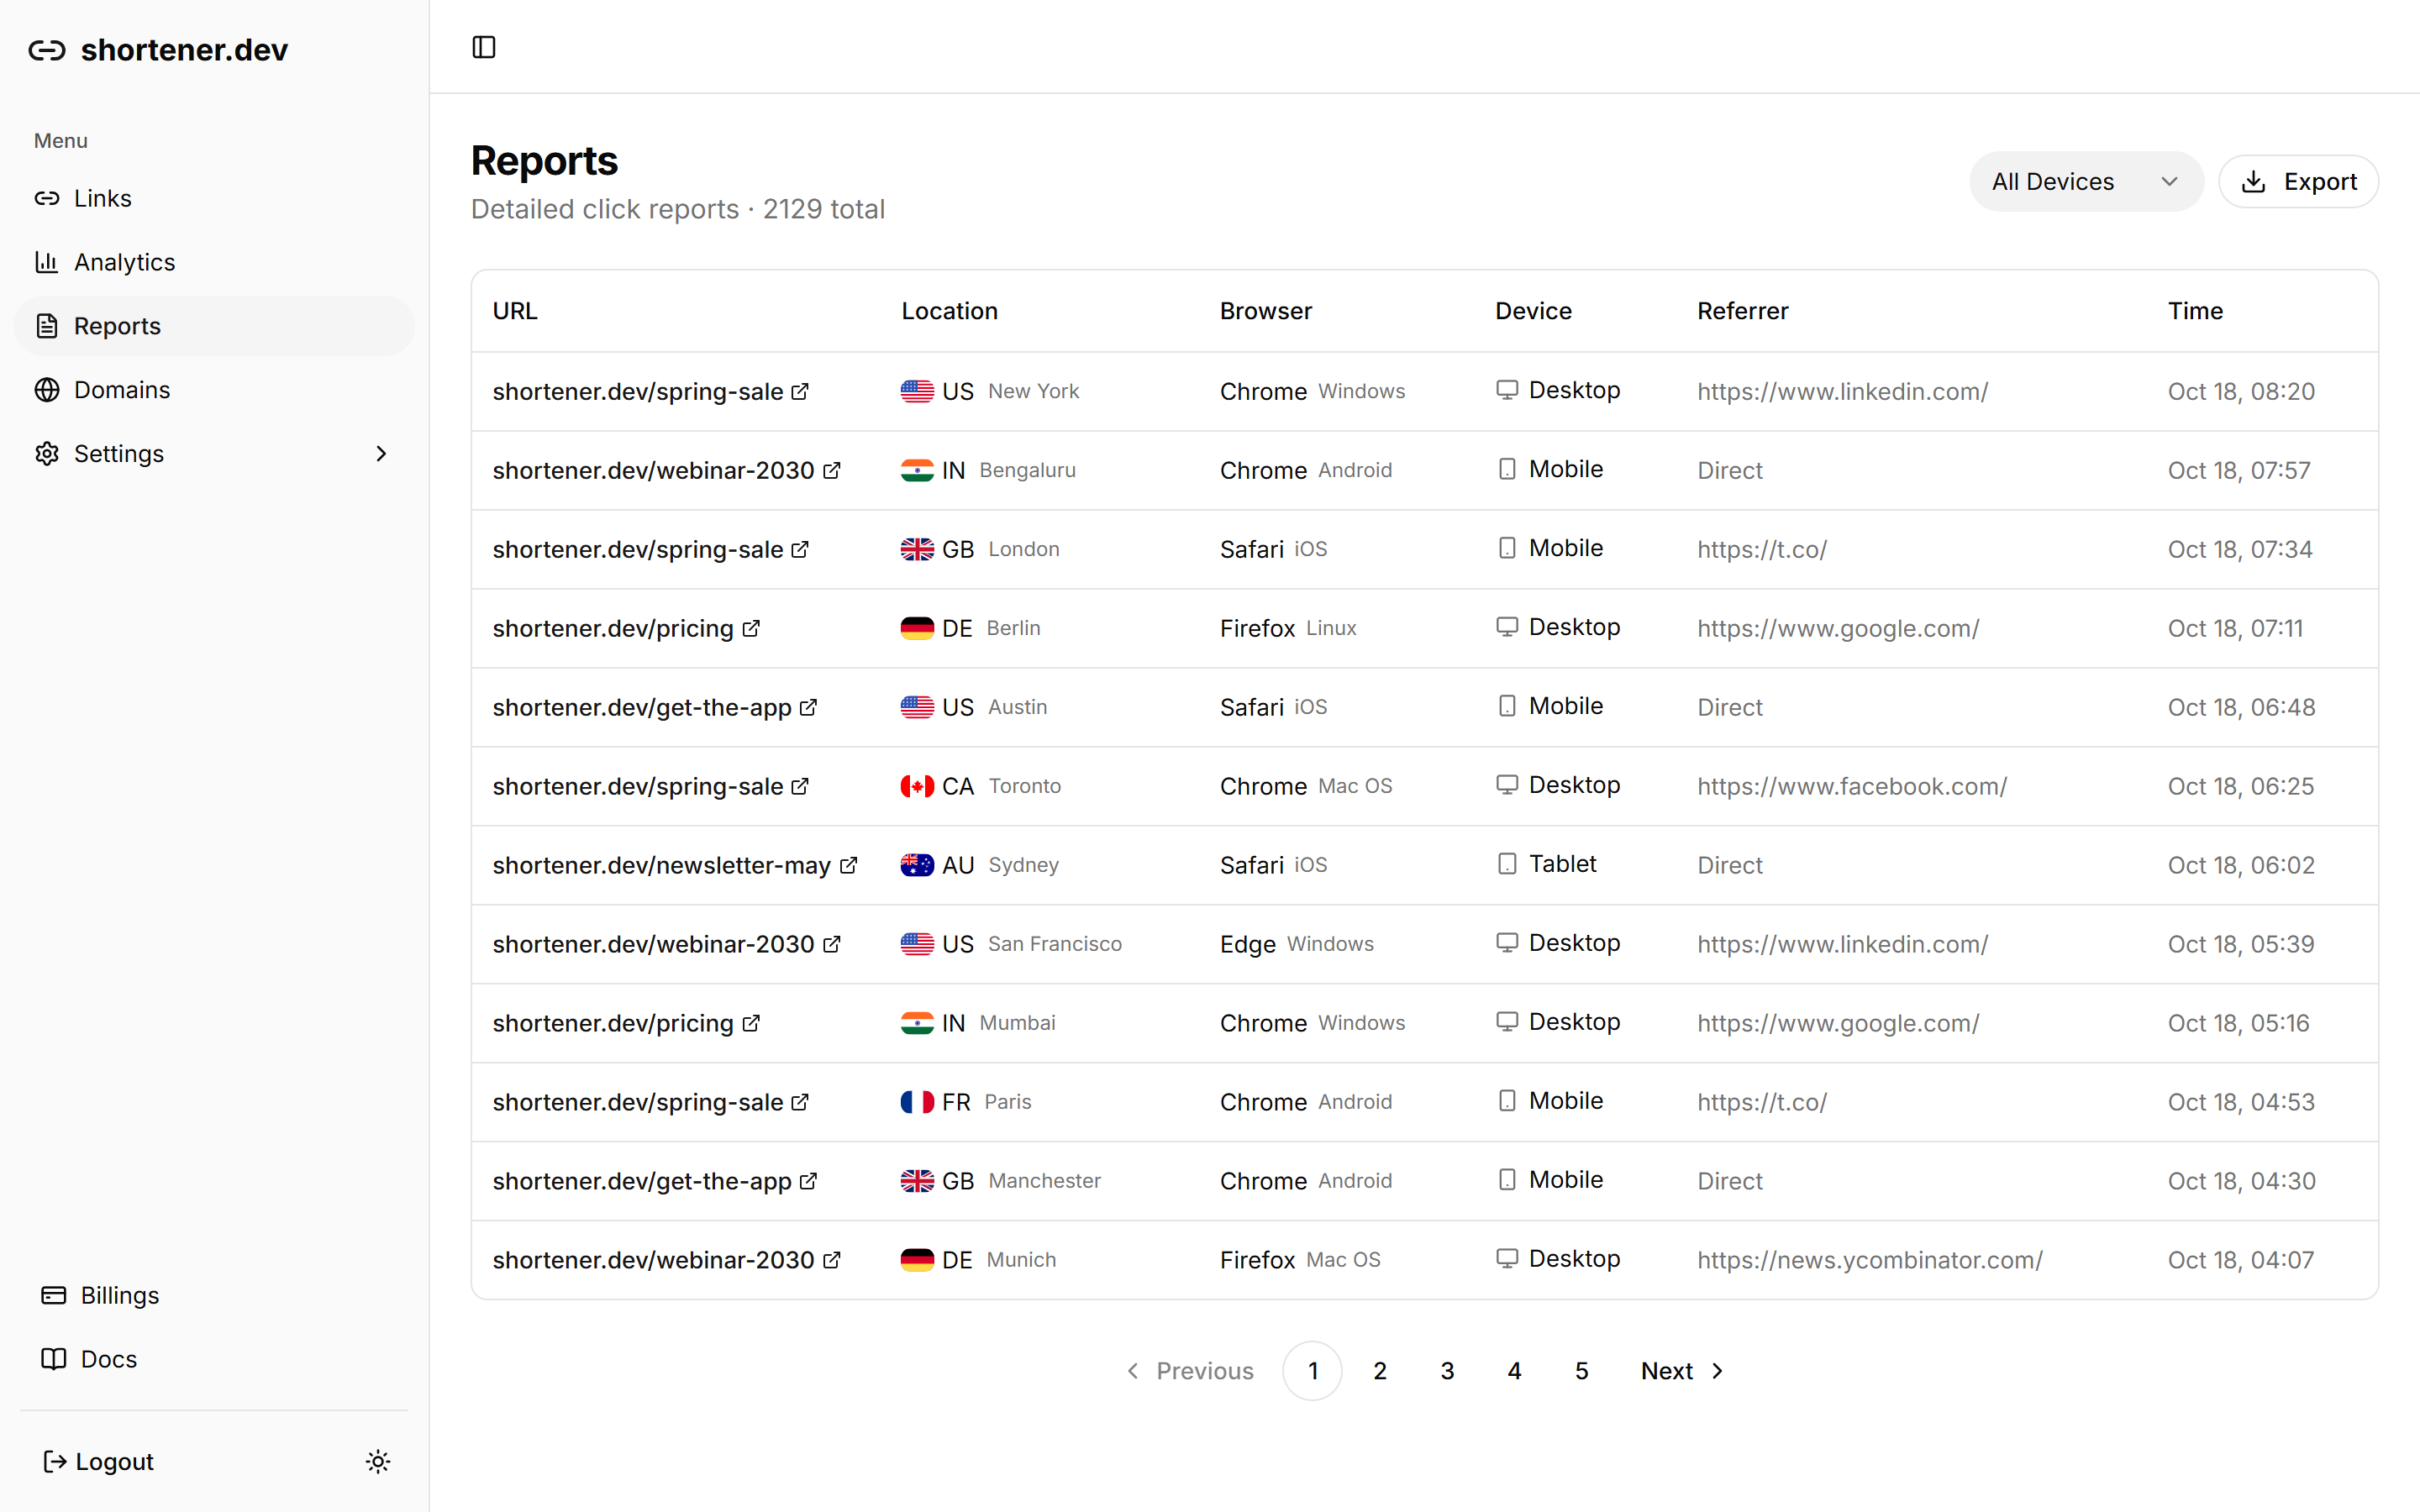Jump to page 3
Screen dimensions: 2420x1512
pyautogui.click(x=1447, y=1371)
